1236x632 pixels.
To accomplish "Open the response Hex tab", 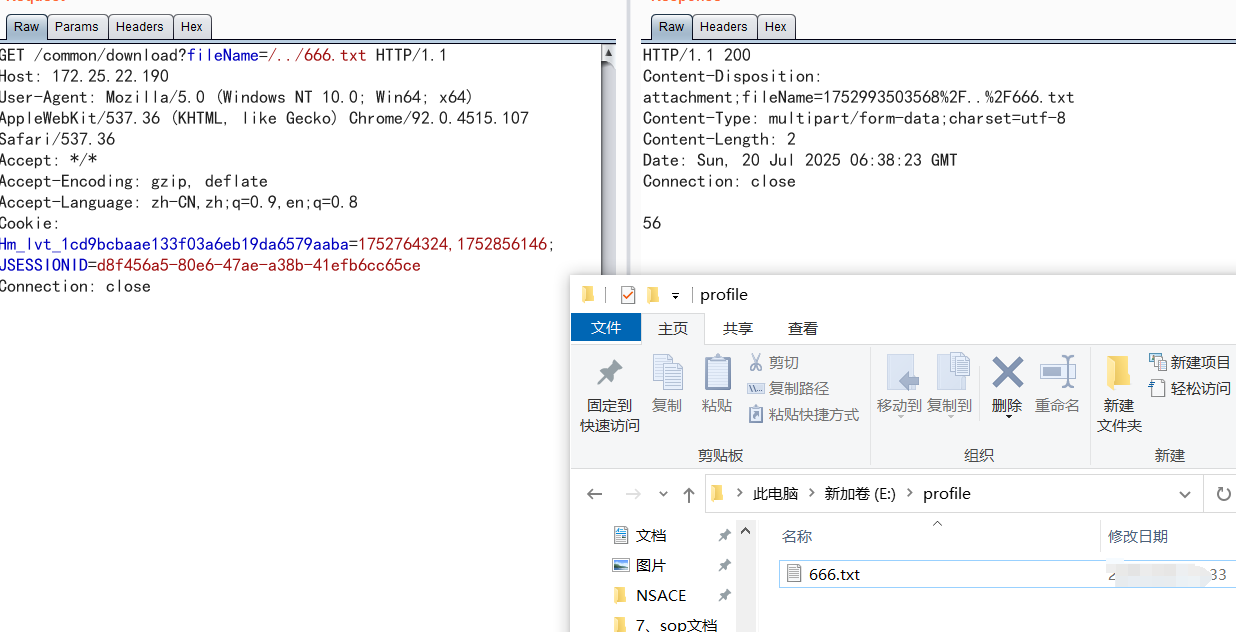I will tap(776, 27).
